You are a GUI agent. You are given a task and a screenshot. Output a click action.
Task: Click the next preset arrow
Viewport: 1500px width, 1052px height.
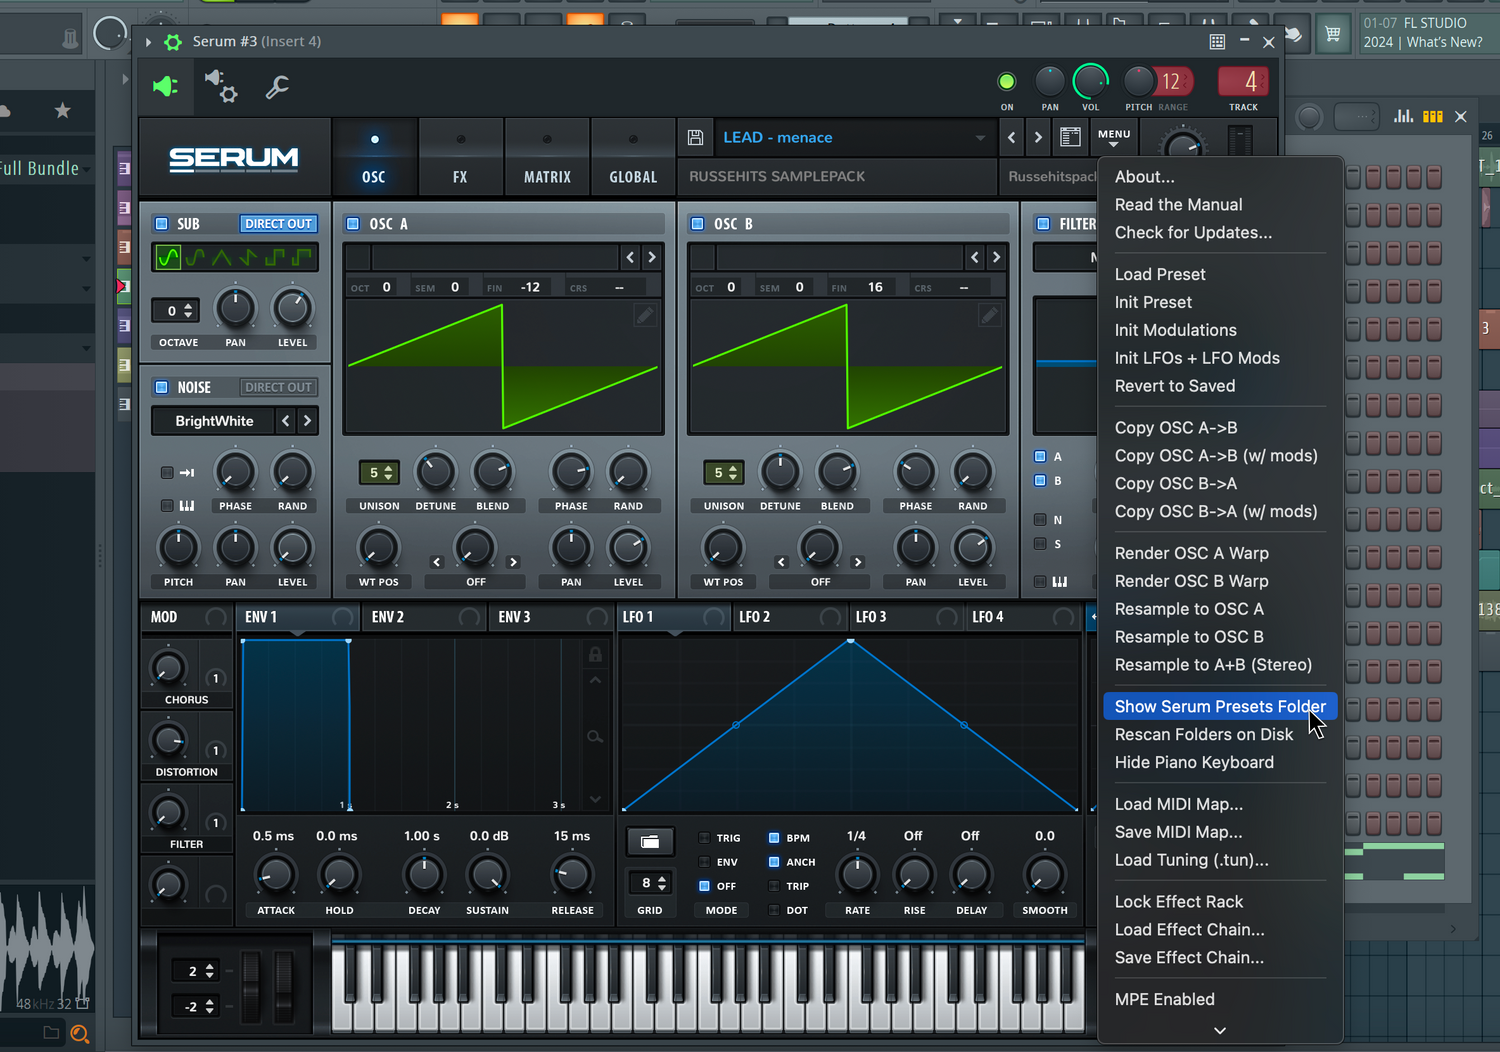tap(1038, 138)
